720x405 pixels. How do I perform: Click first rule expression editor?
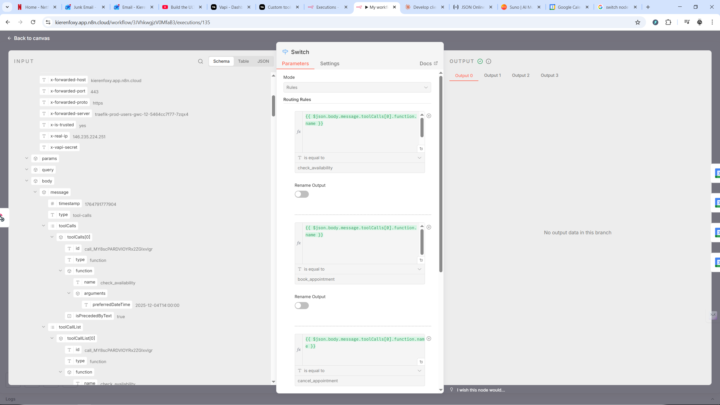(x=360, y=132)
